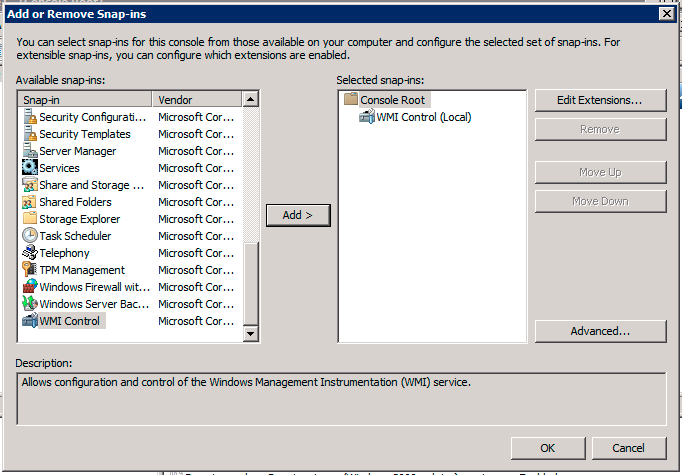
Task: Select TPM Management snap-in name
Action: pos(82,270)
